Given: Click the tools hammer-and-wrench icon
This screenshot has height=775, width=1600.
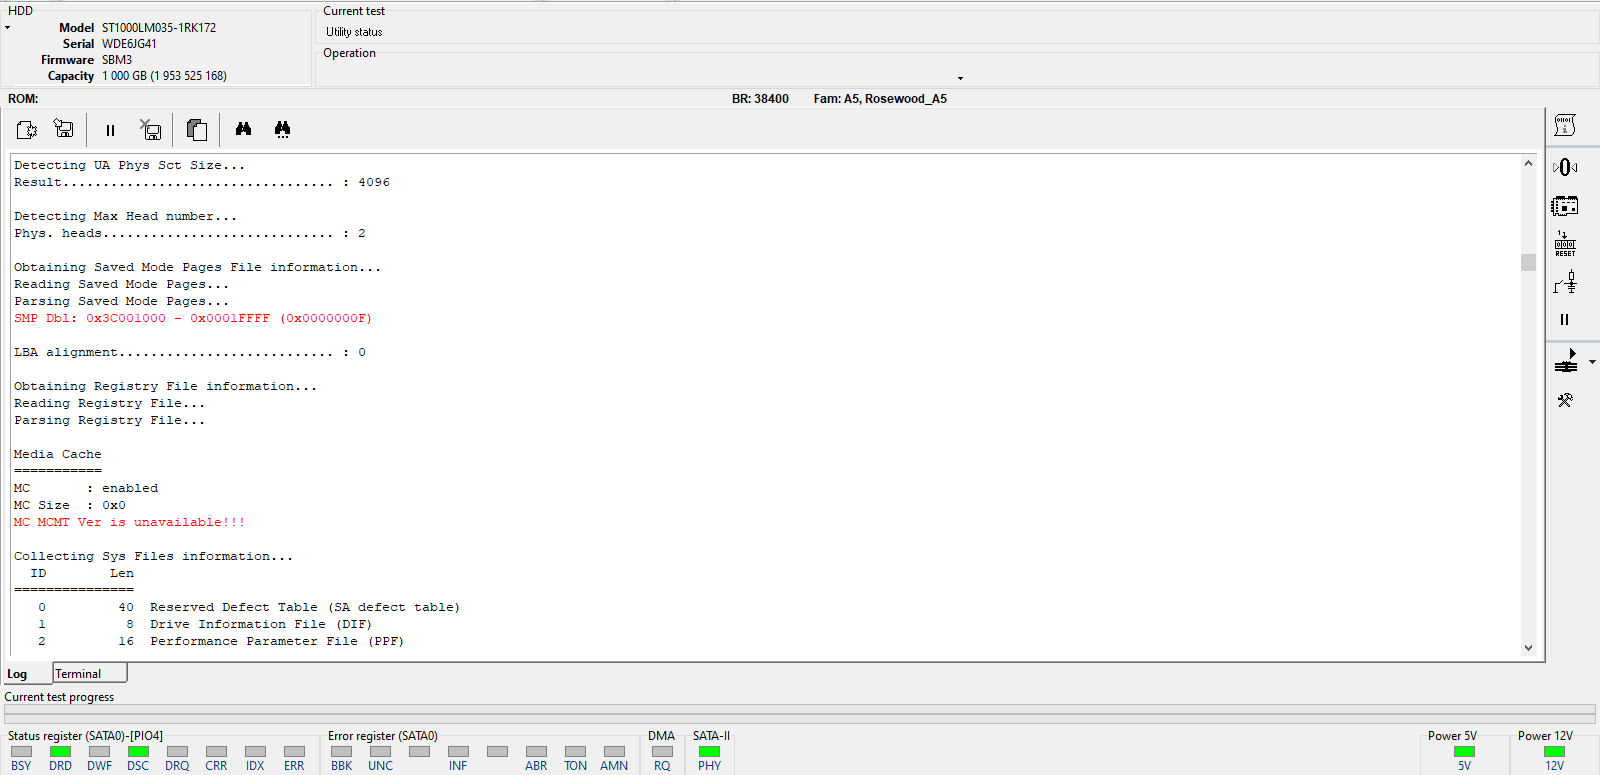Looking at the screenshot, I should [x=1565, y=400].
